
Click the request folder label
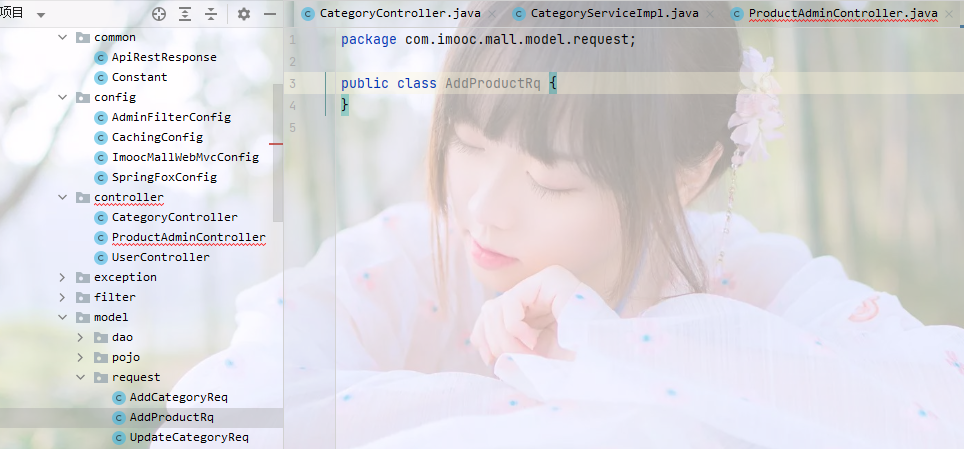pyautogui.click(x=136, y=377)
